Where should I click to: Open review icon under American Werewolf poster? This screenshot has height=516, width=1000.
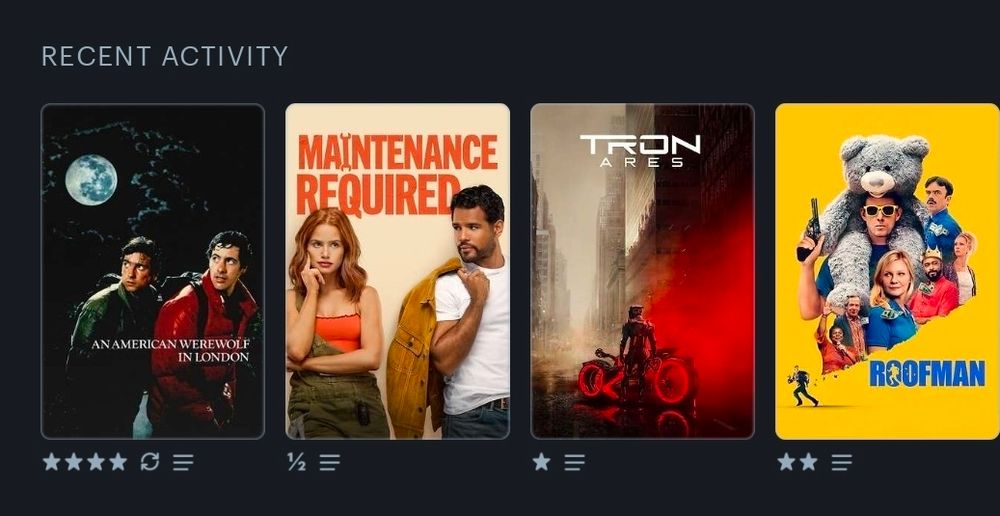pyautogui.click(x=183, y=462)
